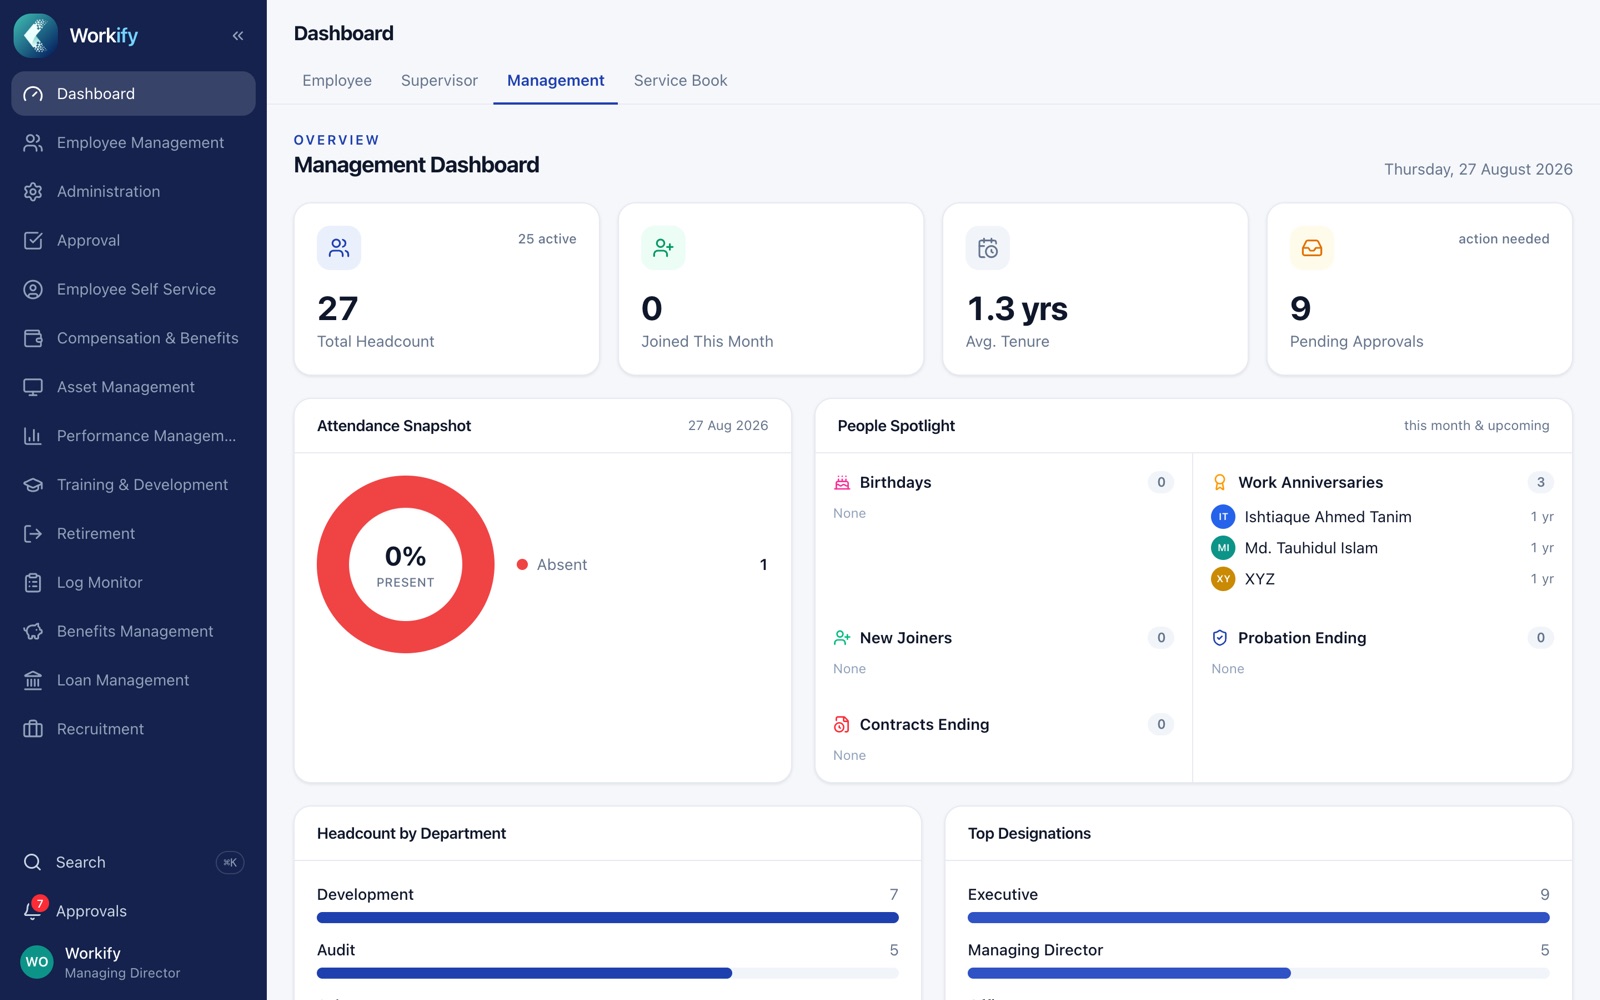Screen dimensions: 1600x1000
Task: Click the Search magnifier icon in the sidebar
Action: click(33, 862)
